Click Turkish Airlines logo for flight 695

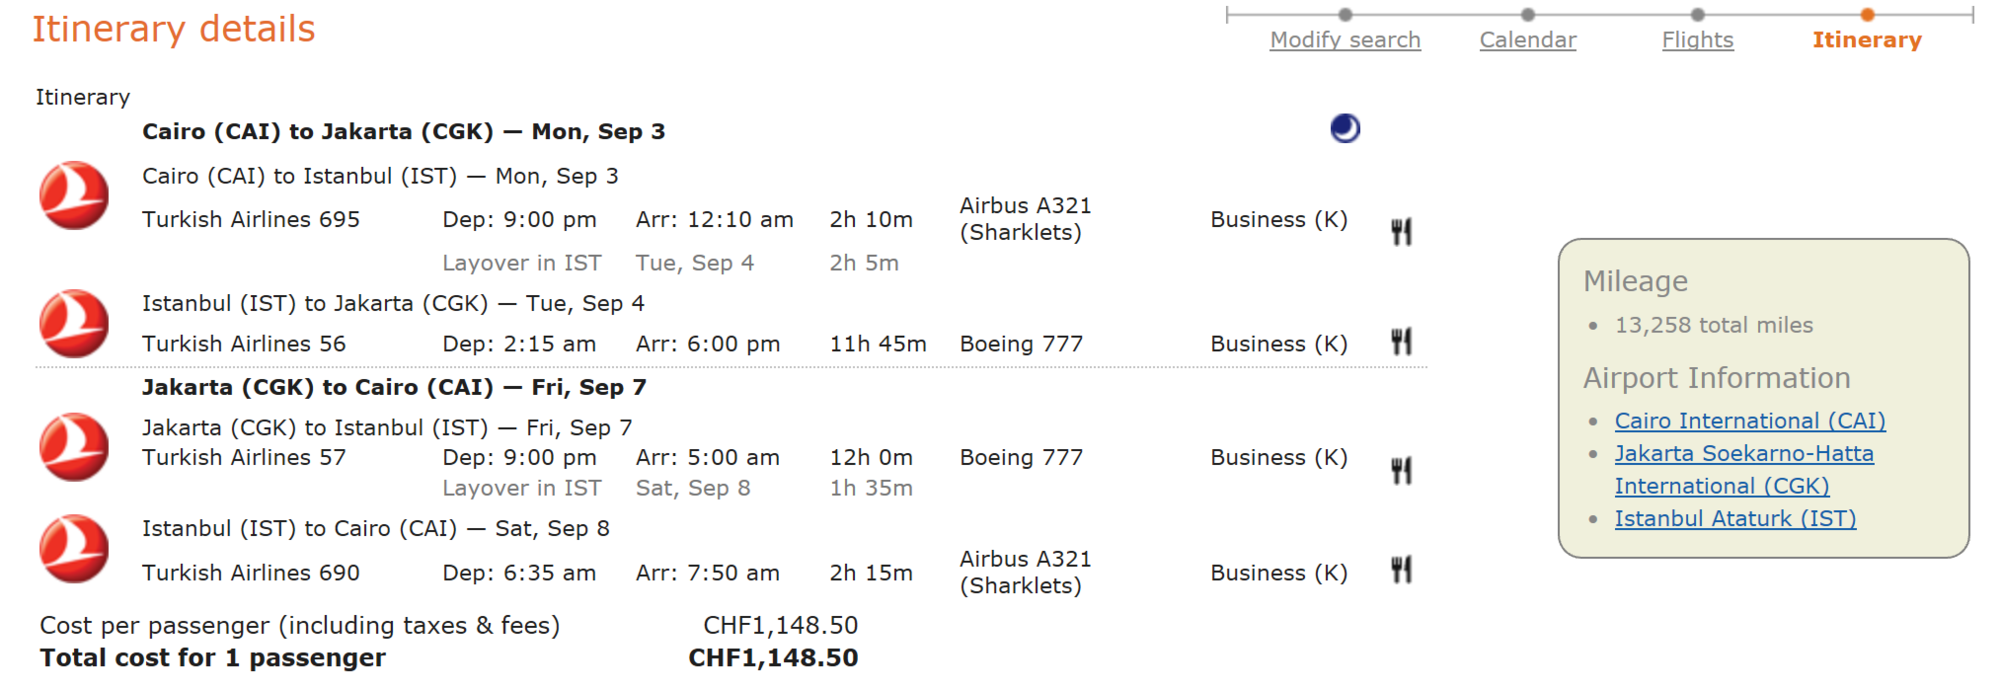74,196
